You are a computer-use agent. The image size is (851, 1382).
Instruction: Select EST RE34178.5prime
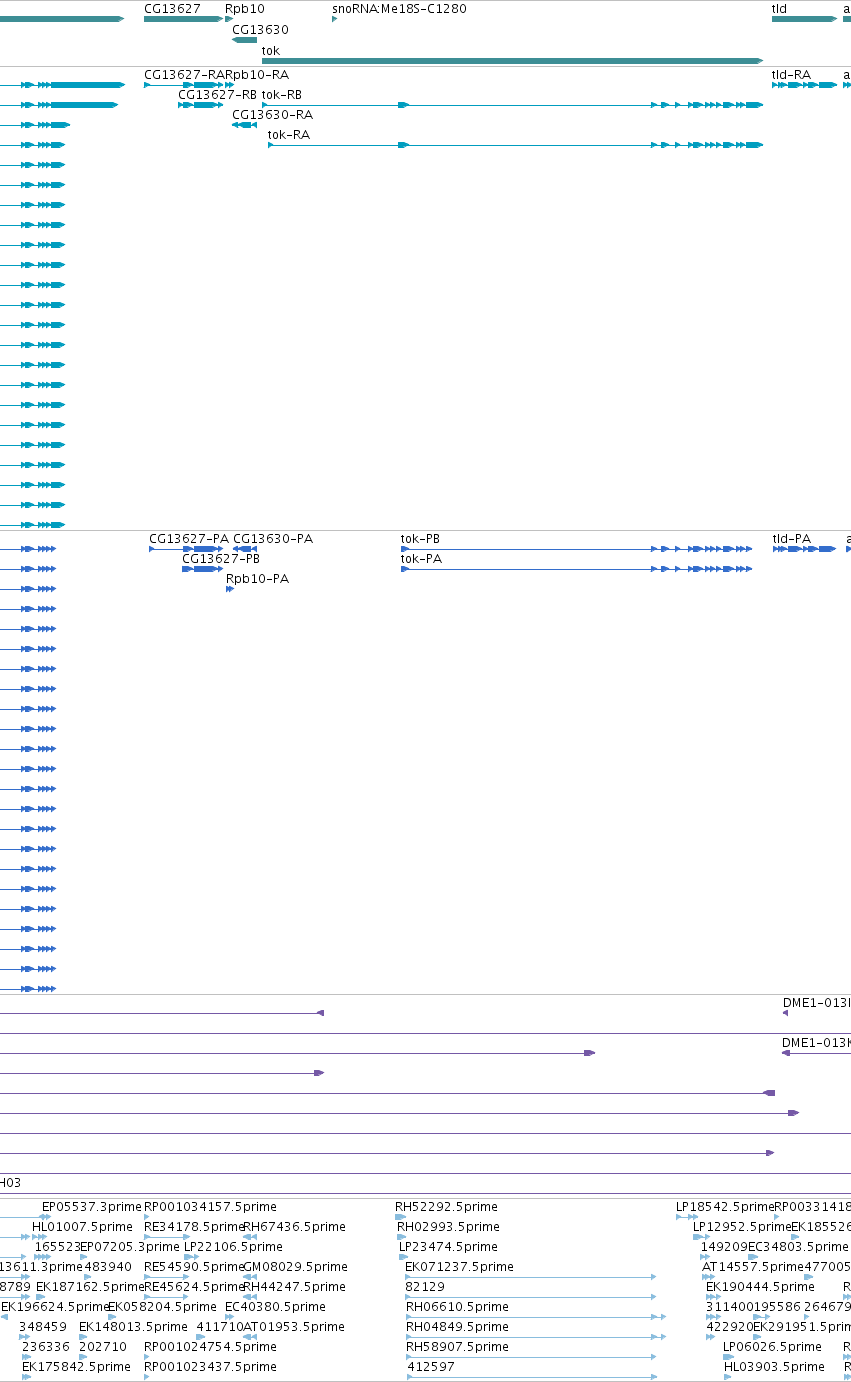[194, 1227]
